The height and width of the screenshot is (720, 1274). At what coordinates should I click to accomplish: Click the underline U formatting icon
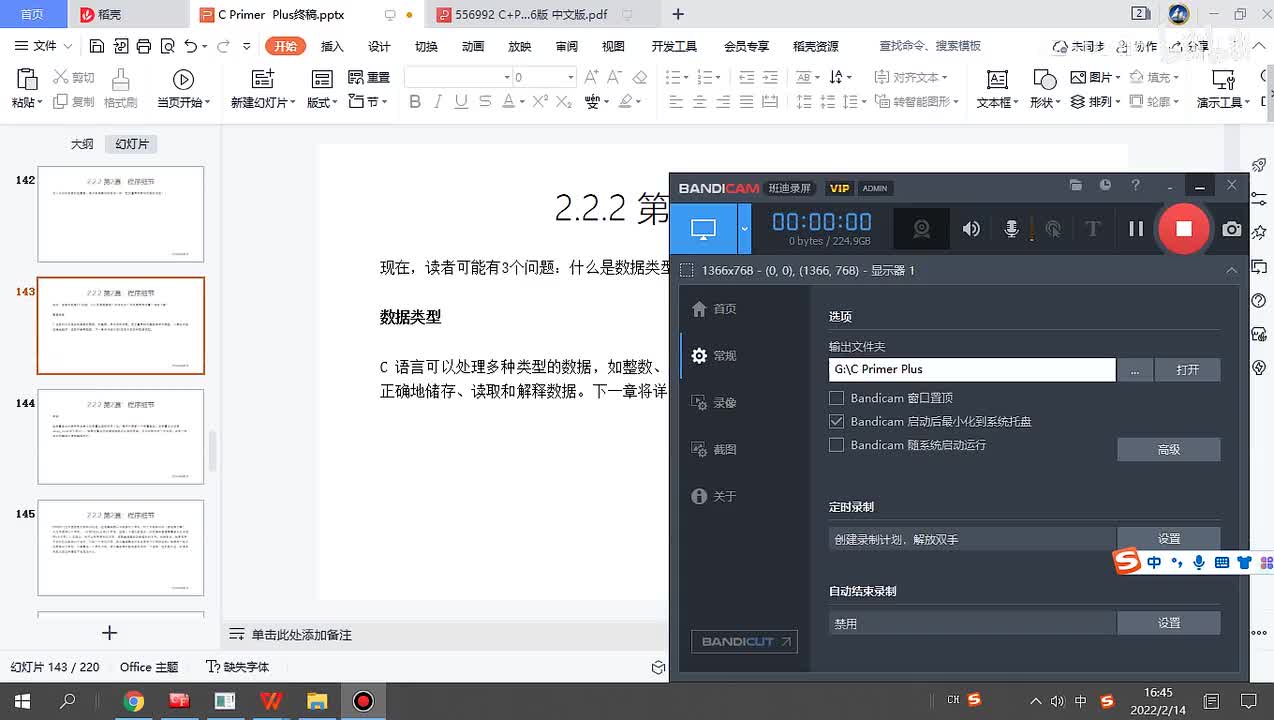(461, 101)
